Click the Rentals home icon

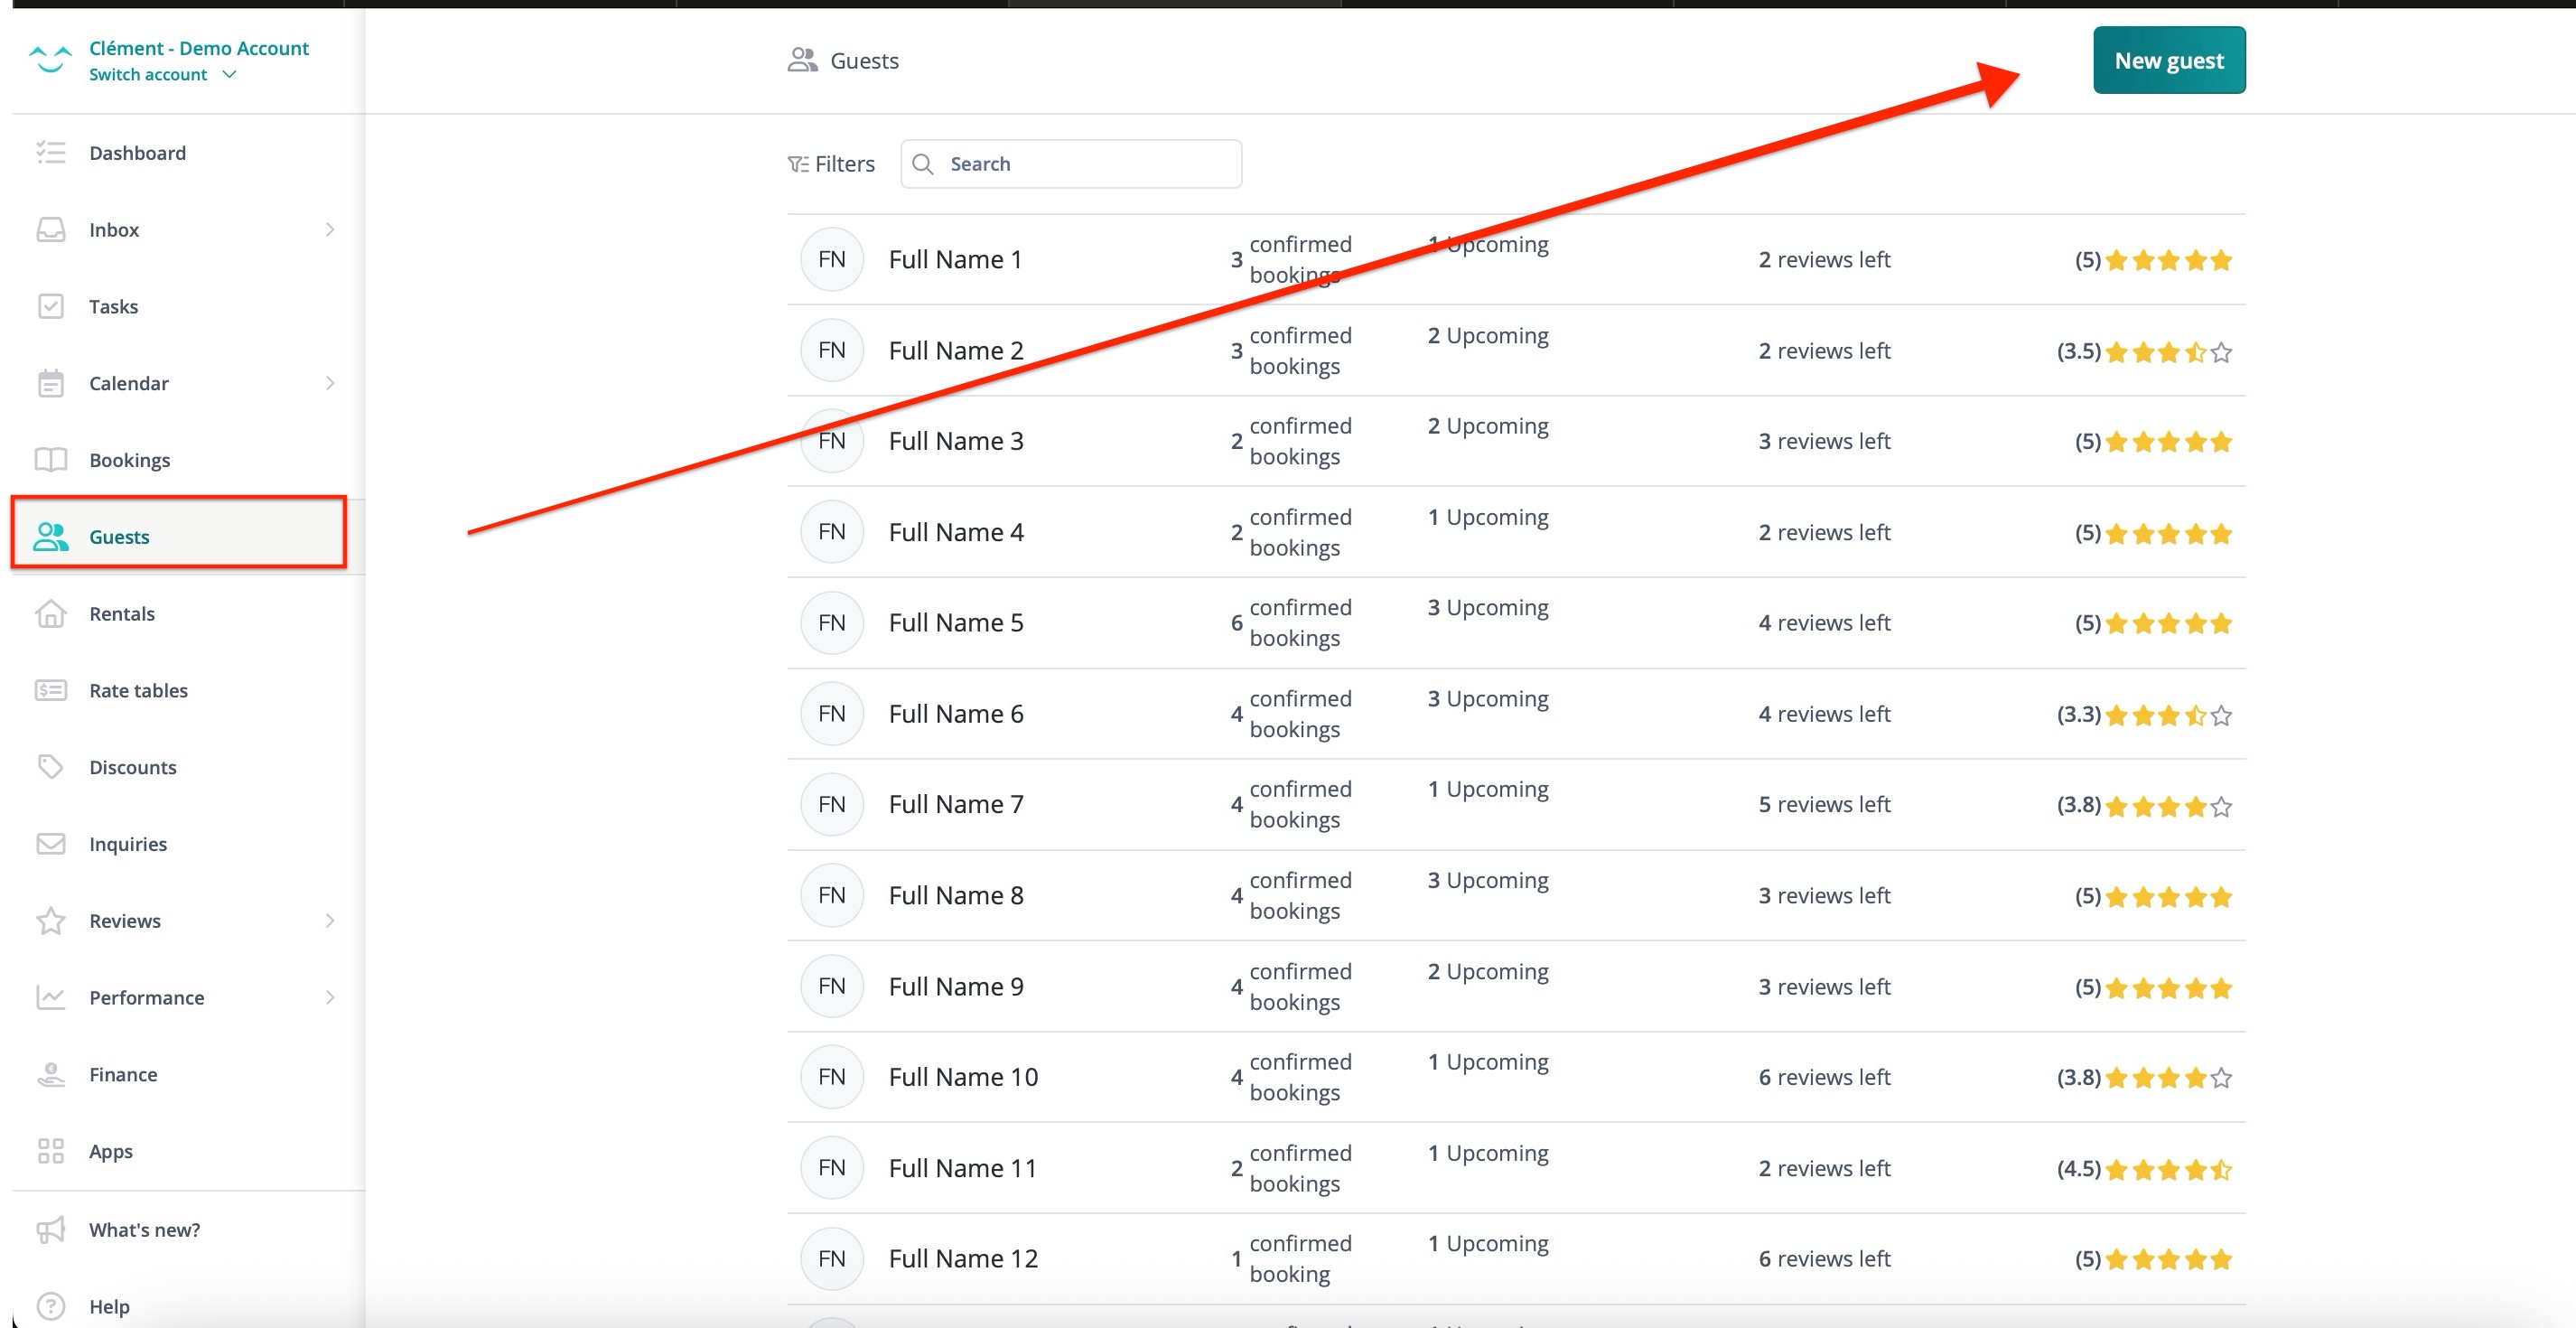[51, 613]
